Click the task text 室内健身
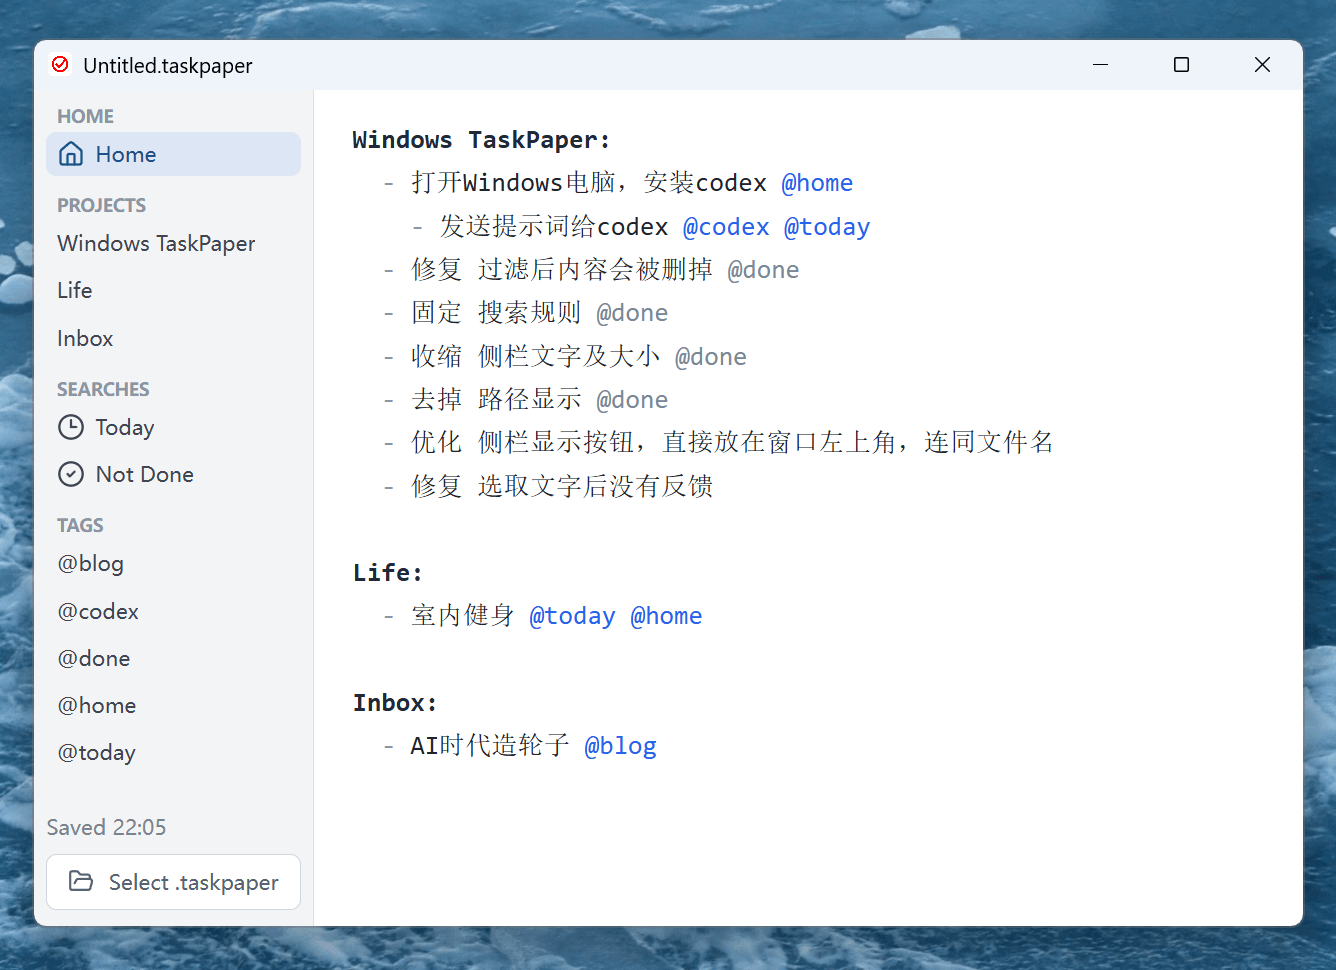The width and height of the screenshot is (1336, 970). point(463,616)
